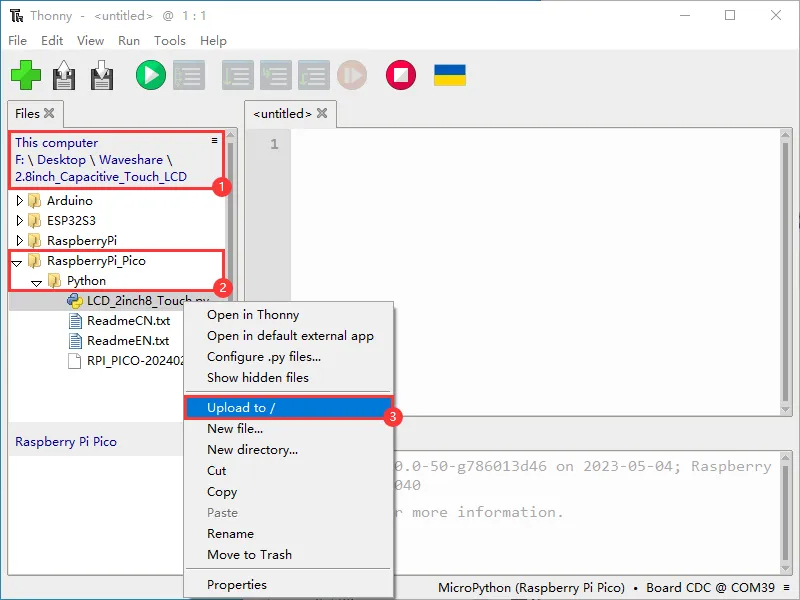The height and width of the screenshot is (600, 800).
Task: Open the View menu
Action: (90, 41)
